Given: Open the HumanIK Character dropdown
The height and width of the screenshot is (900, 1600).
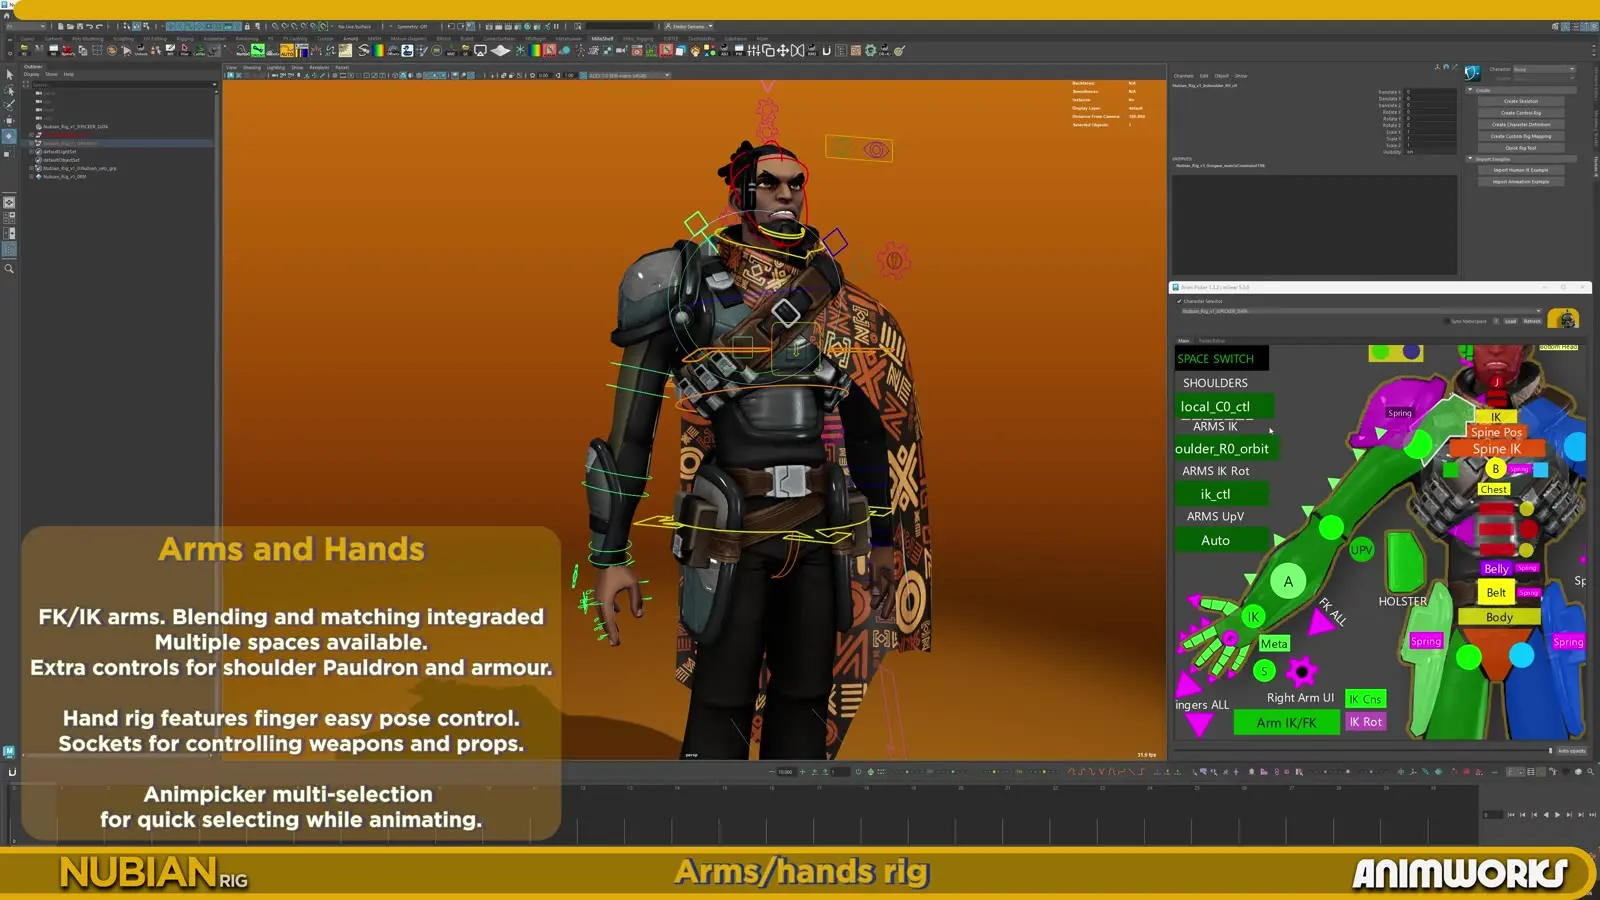Looking at the screenshot, I should pyautogui.click(x=1544, y=70).
